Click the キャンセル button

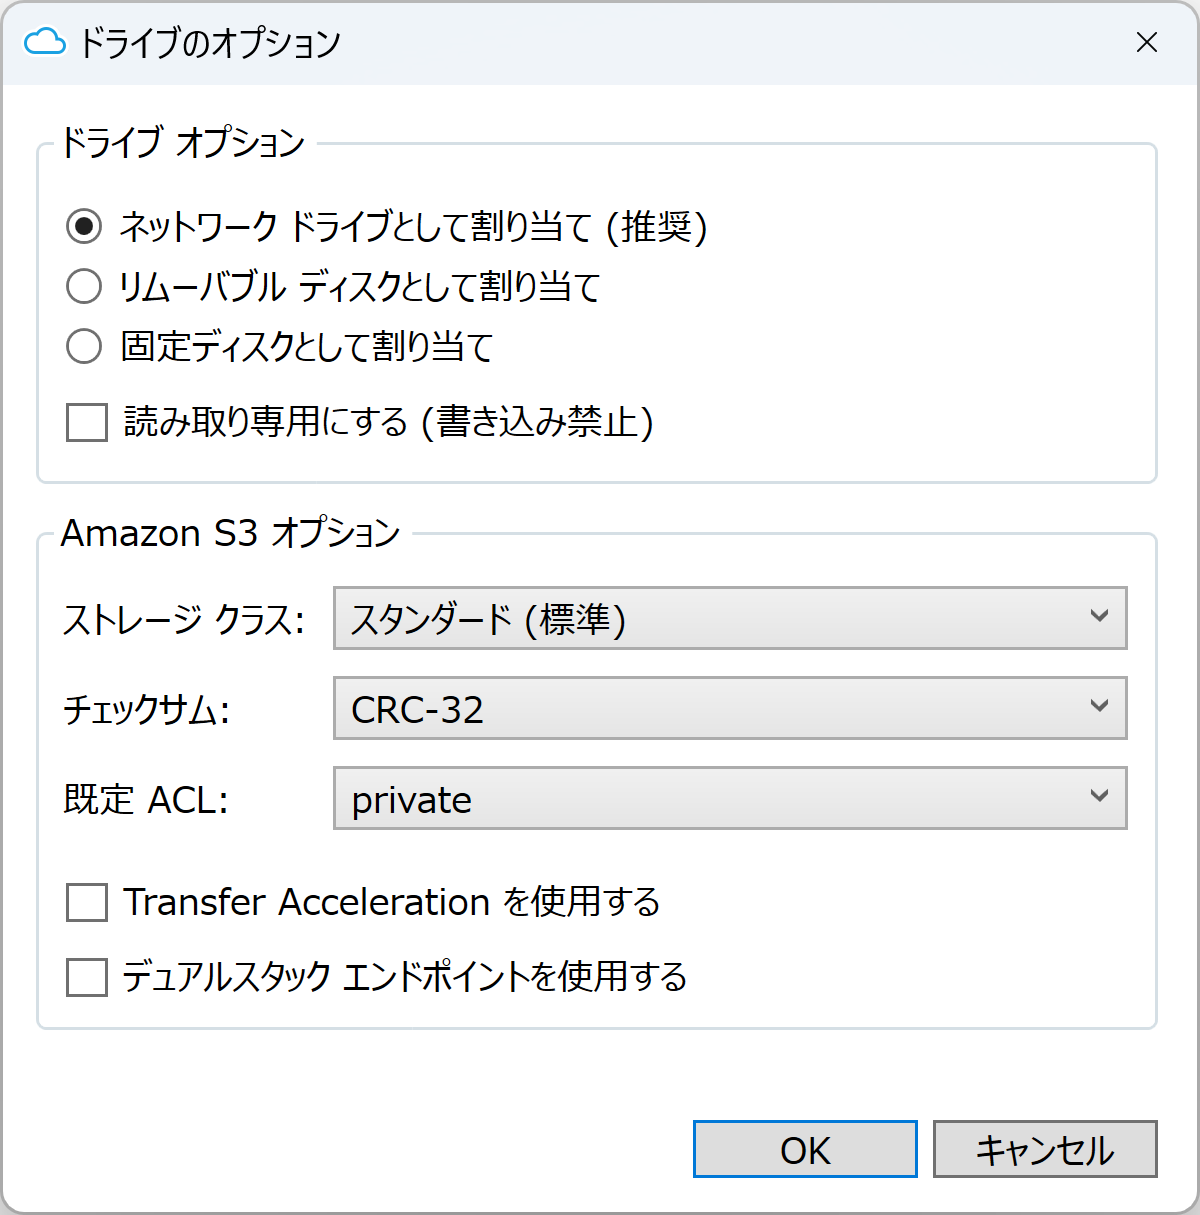tap(1045, 1149)
